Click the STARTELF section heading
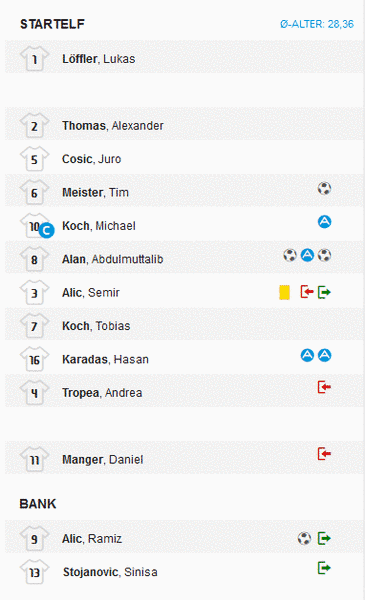The height and width of the screenshot is (600, 365). coord(52,24)
